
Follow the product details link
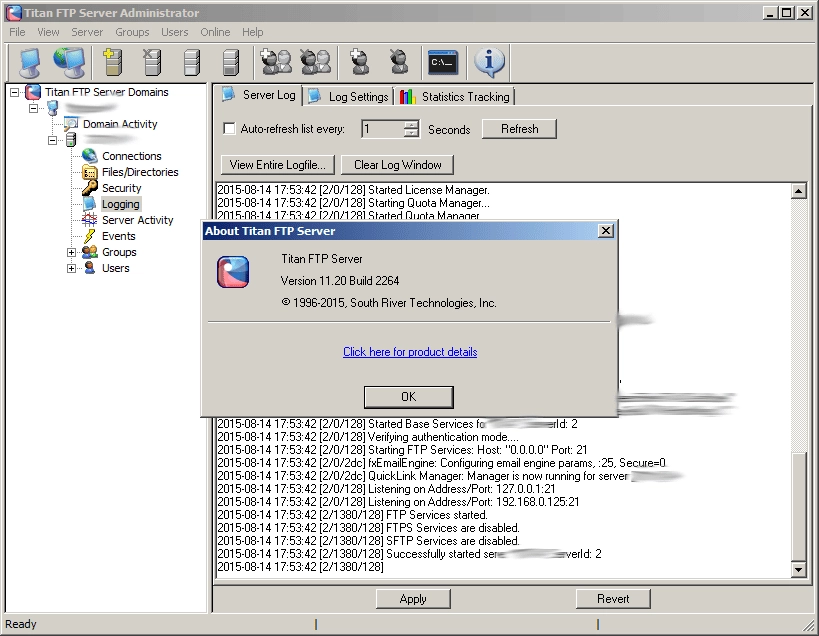[410, 352]
